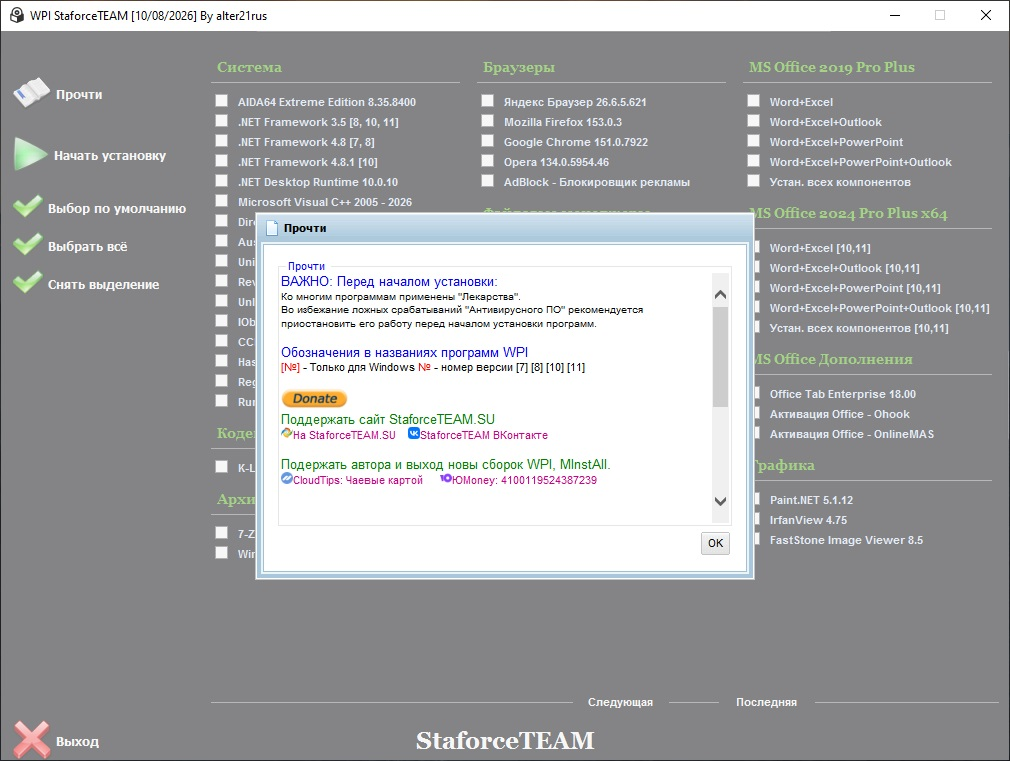Click Office Tab Enterprise 18.00 label

[x=843, y=394]
